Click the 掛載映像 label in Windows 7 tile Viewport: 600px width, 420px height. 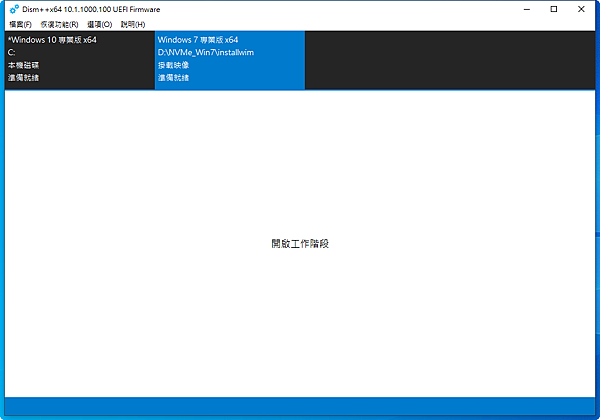click(173, 65)
